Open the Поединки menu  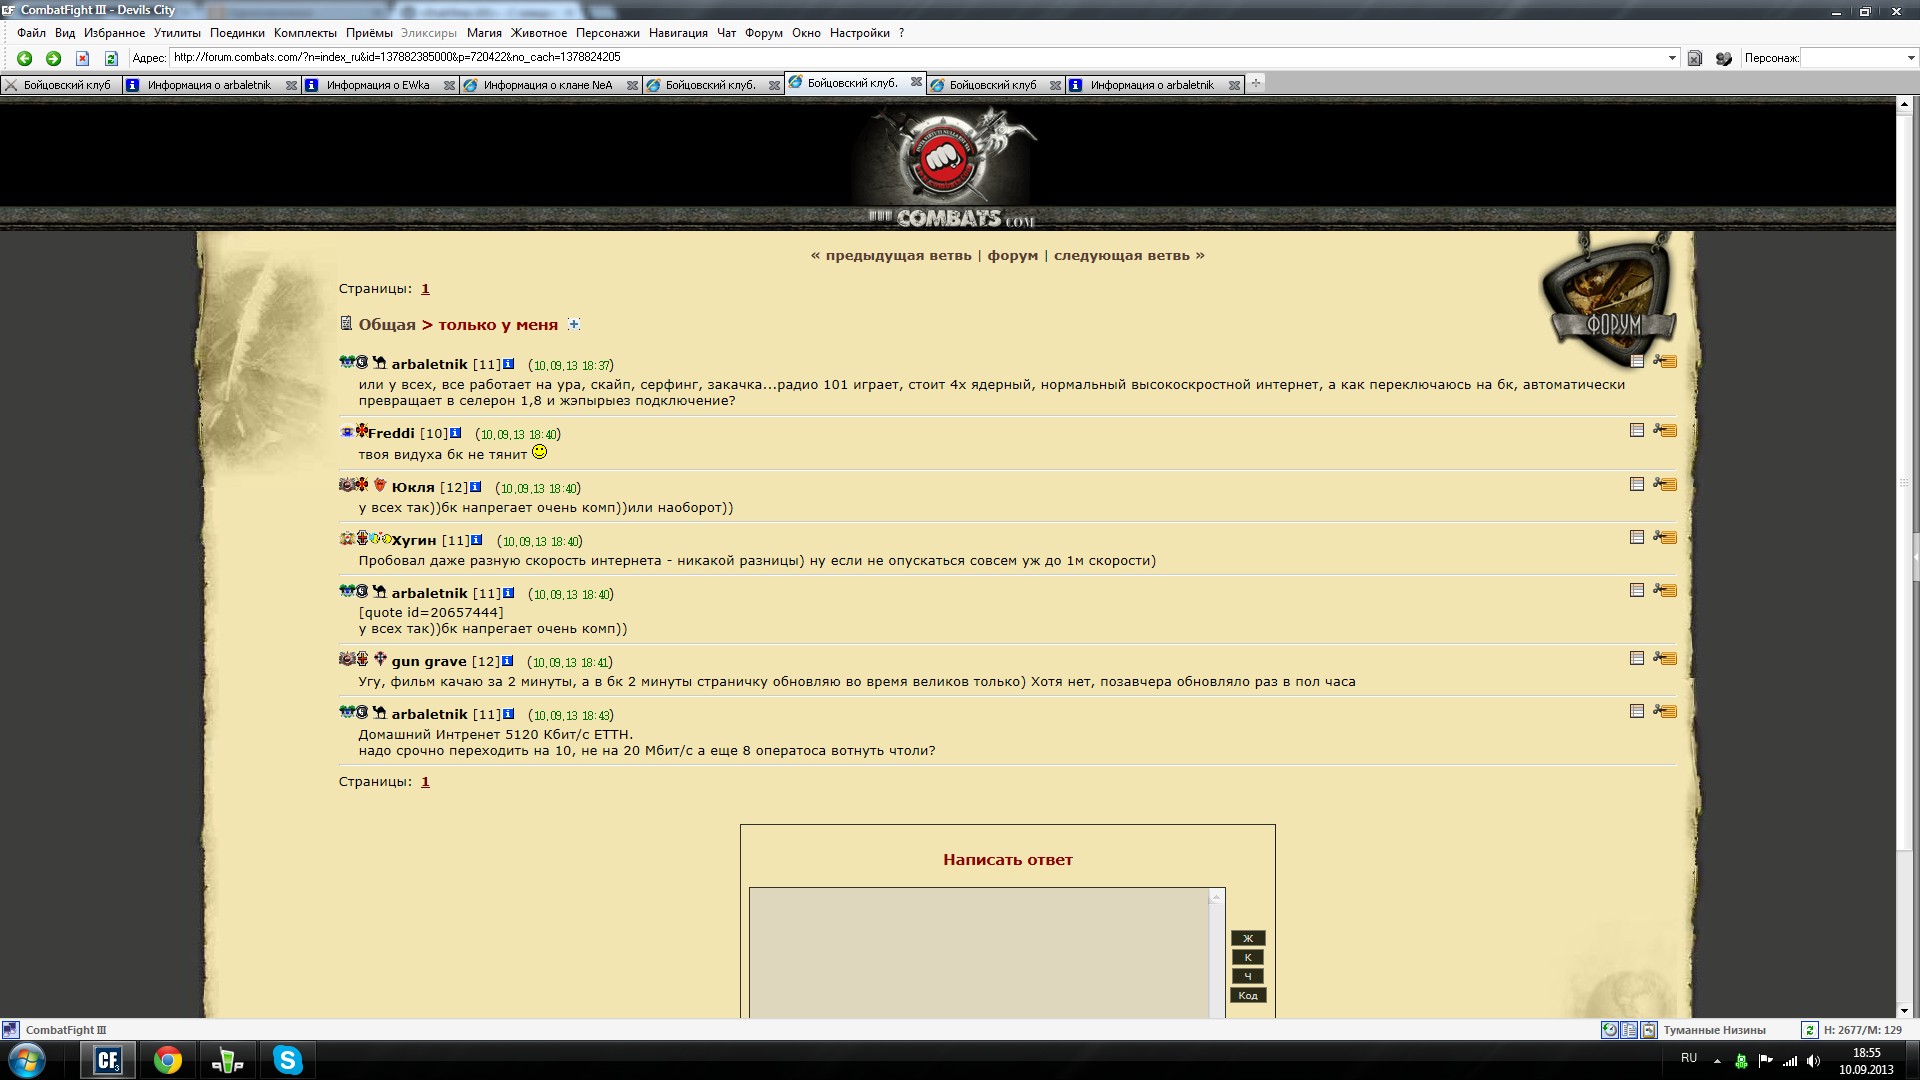point(237,33)
